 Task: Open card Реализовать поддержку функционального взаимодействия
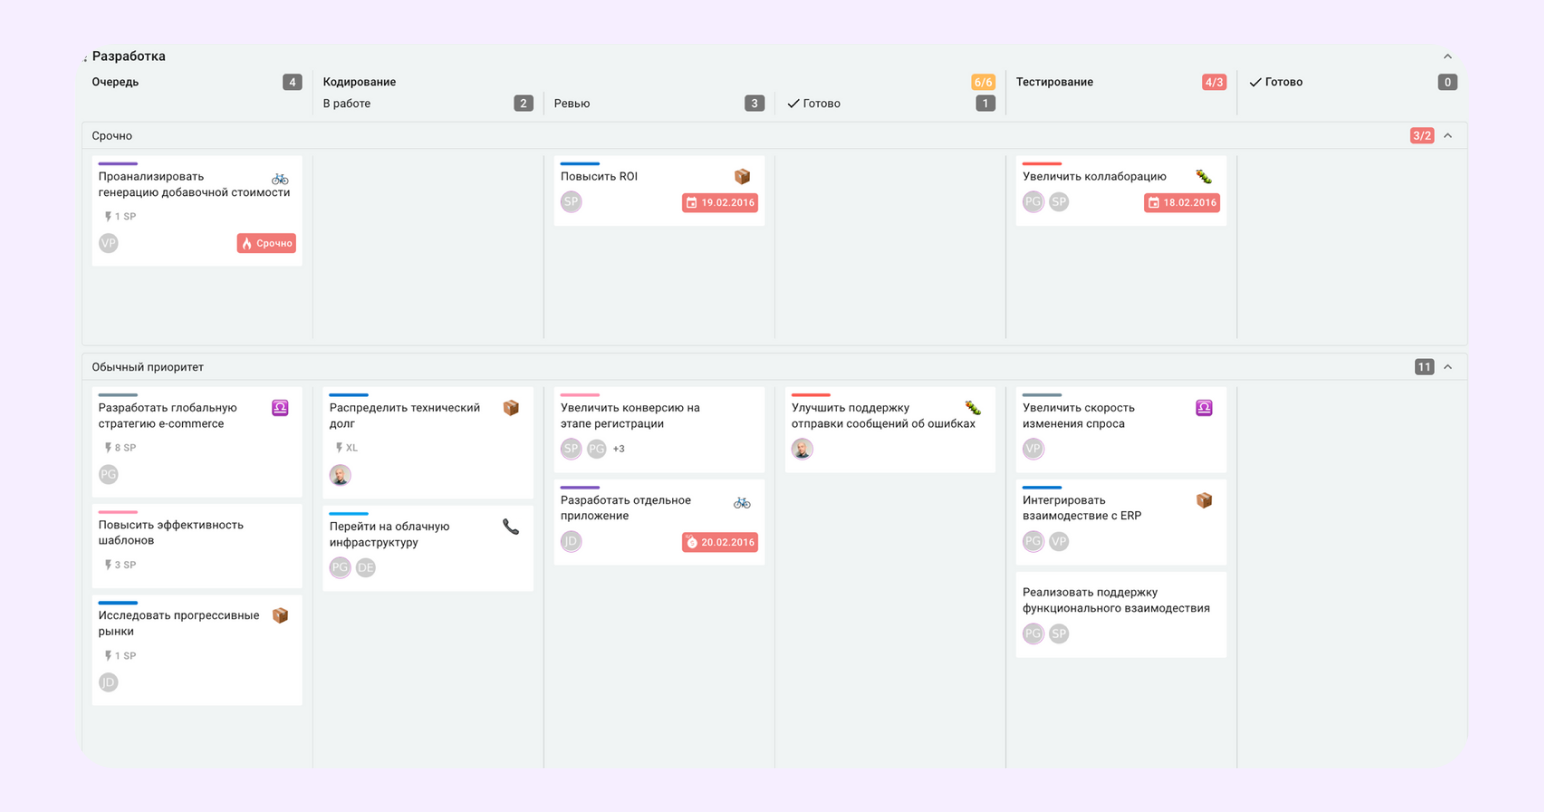[1116, 600]
